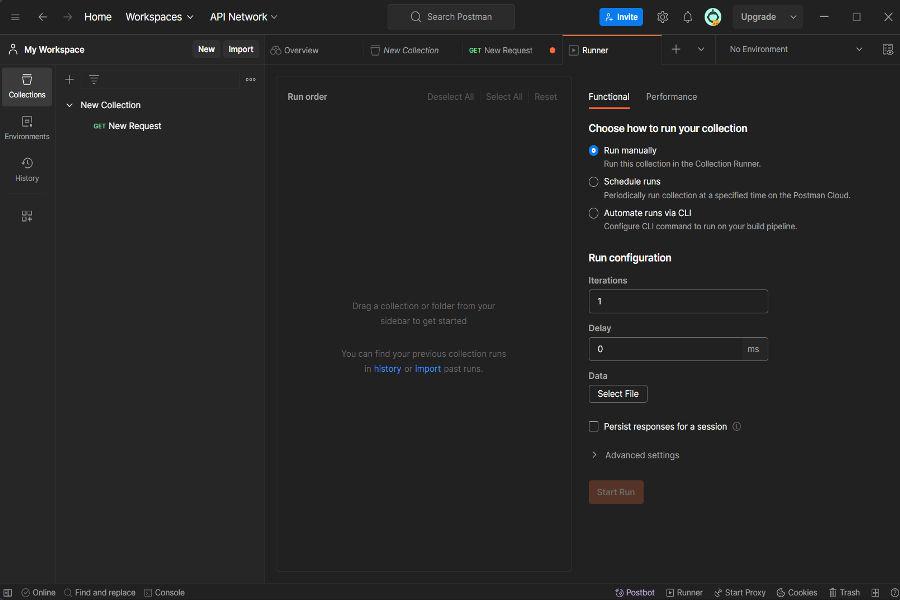Open the No Environment selector
This screenshot has width=900, height=600.
click(x=796, y=49)
